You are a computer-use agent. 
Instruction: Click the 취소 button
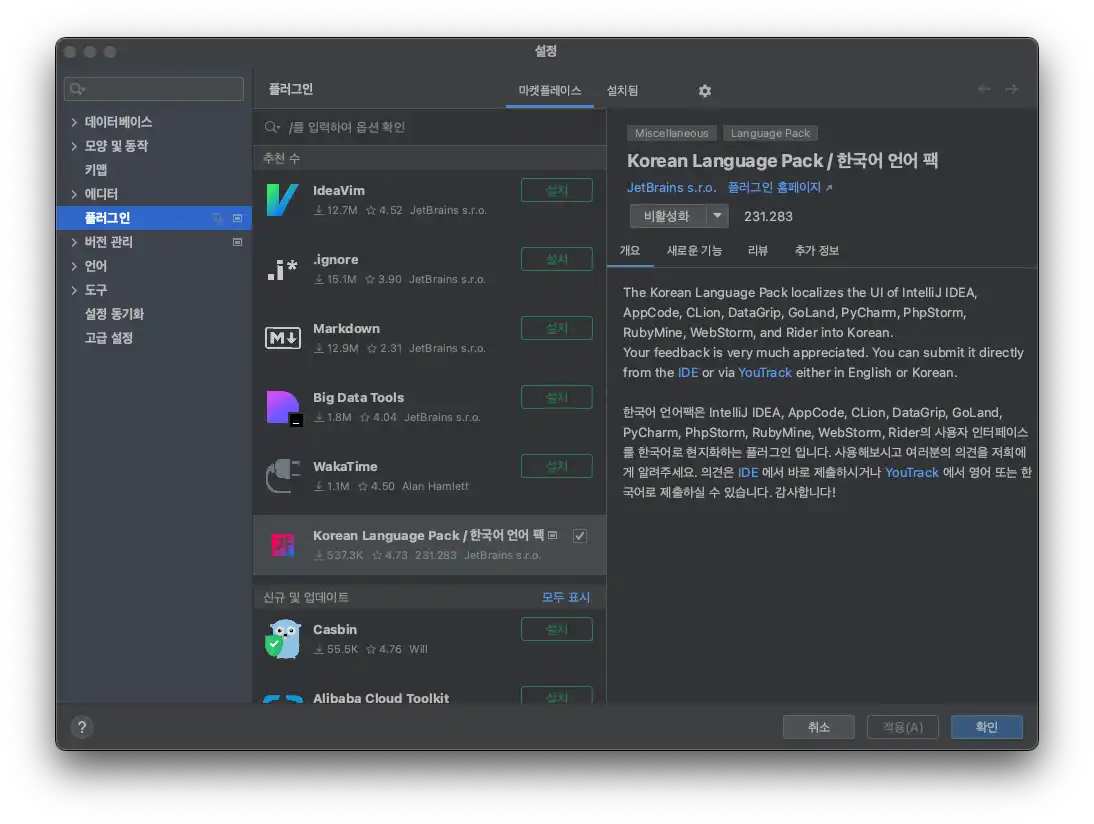coord(818,727)
